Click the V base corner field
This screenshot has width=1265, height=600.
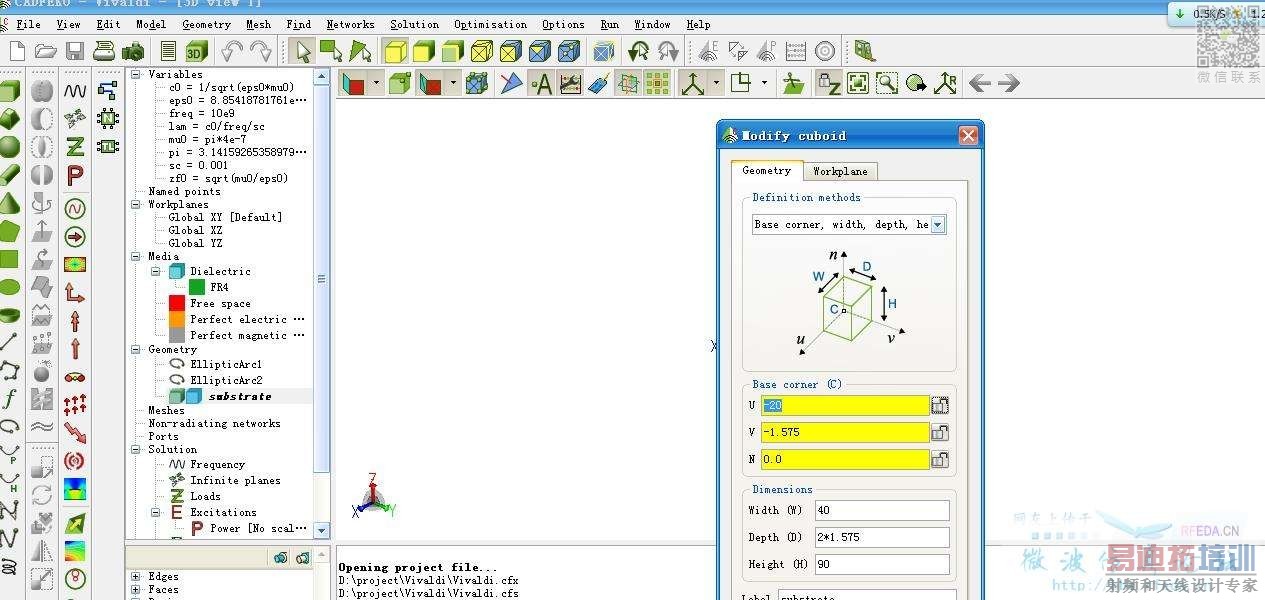pos(845,432)
